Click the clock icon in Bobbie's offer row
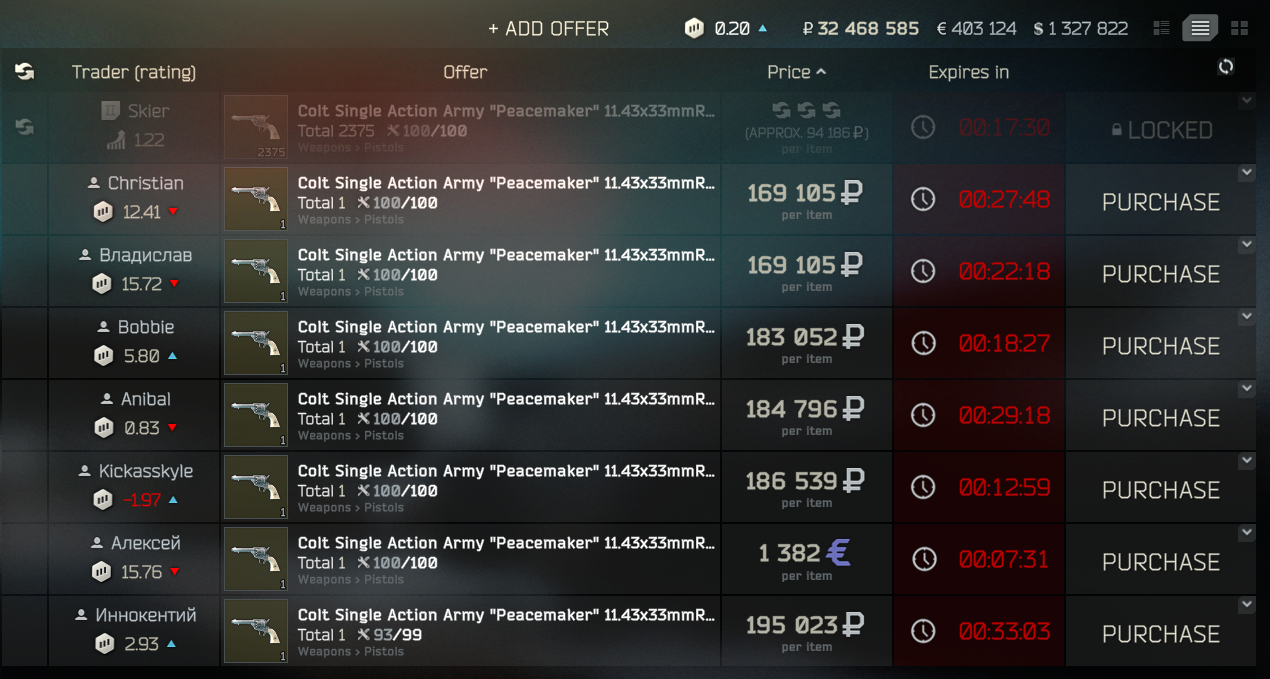The height and width of the screenshot is (679, 1270). [x=923, y=343]
